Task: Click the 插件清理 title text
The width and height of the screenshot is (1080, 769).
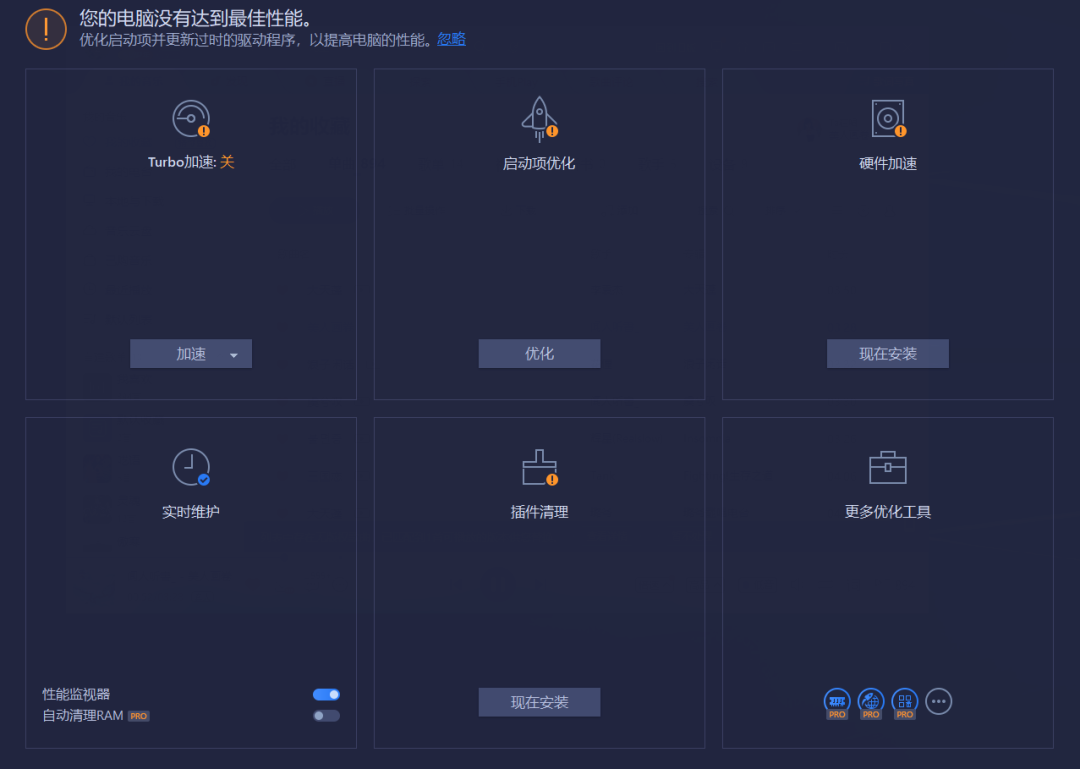Action: 539,512
